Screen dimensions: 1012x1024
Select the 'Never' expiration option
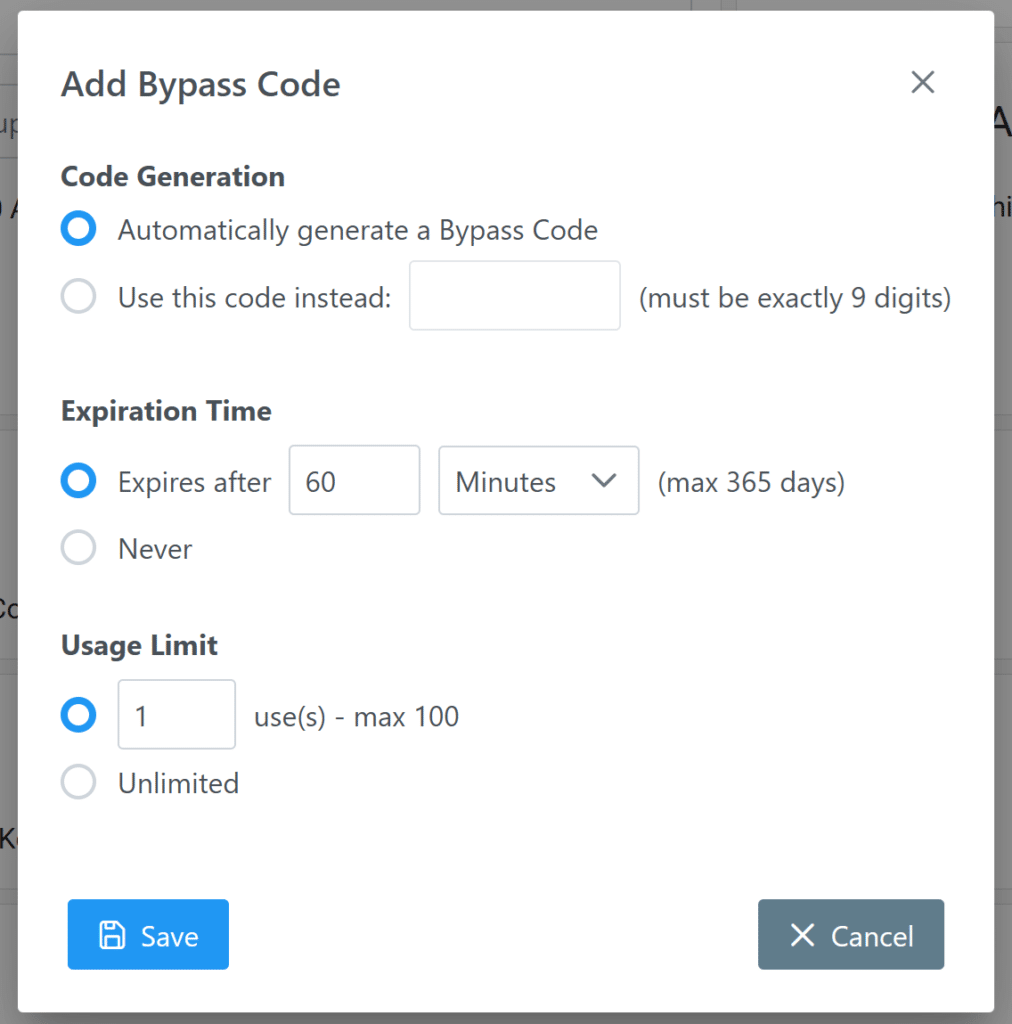[78, 547]
